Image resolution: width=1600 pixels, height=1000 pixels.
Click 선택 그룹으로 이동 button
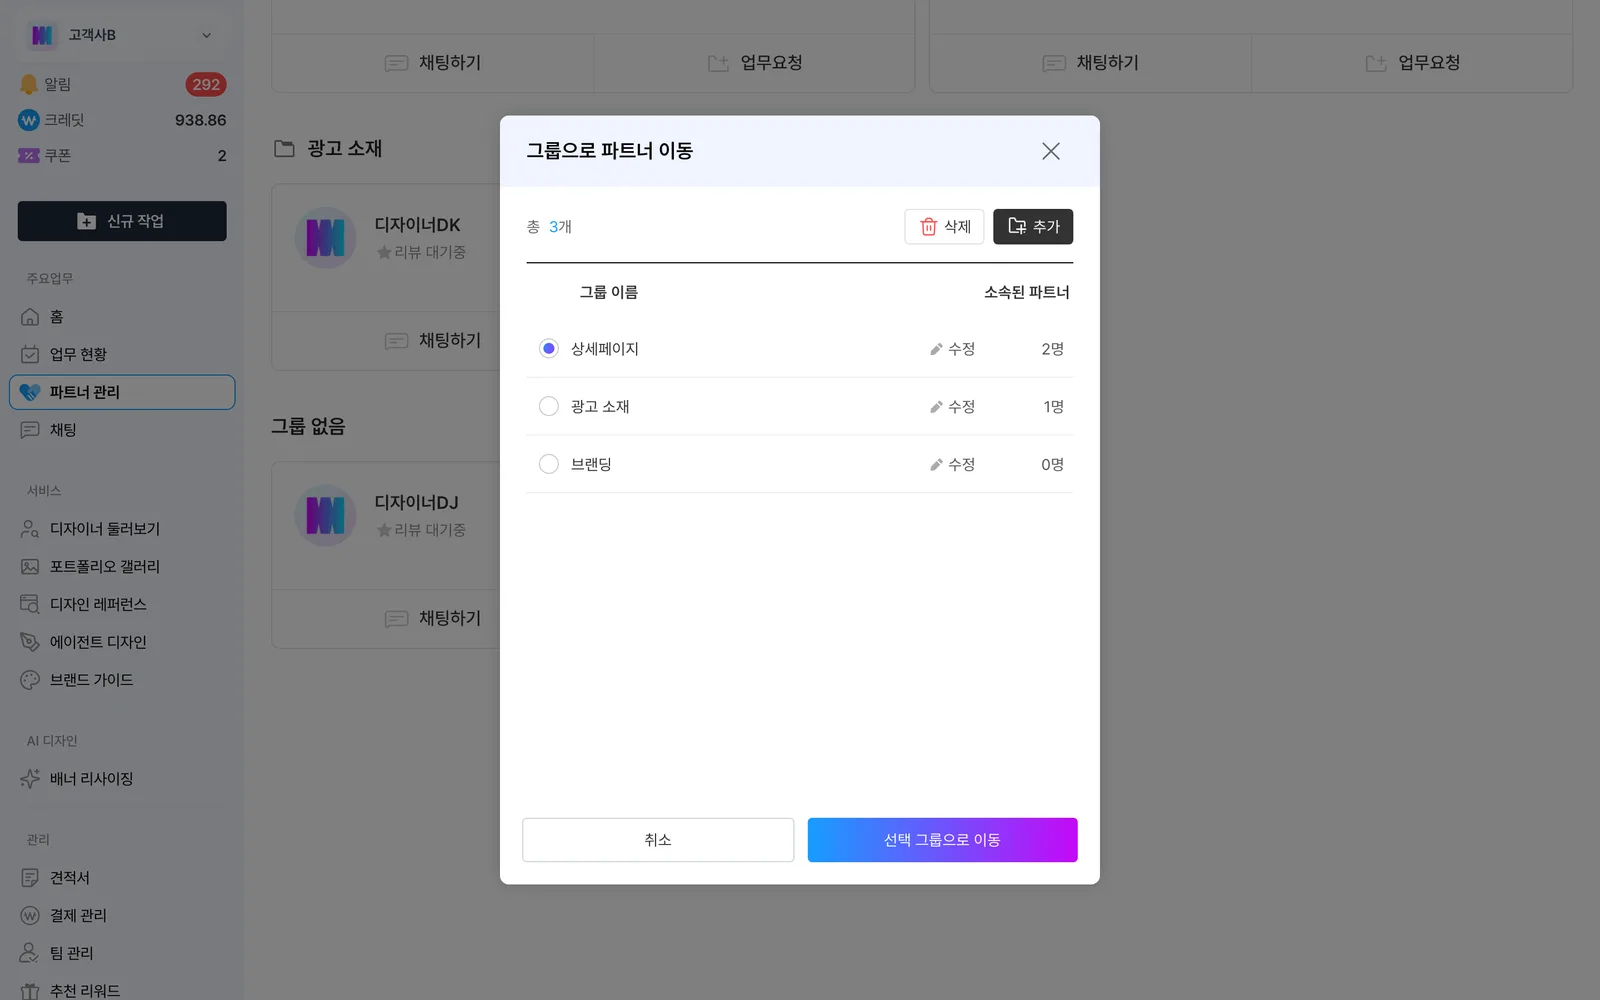point(942,840)
